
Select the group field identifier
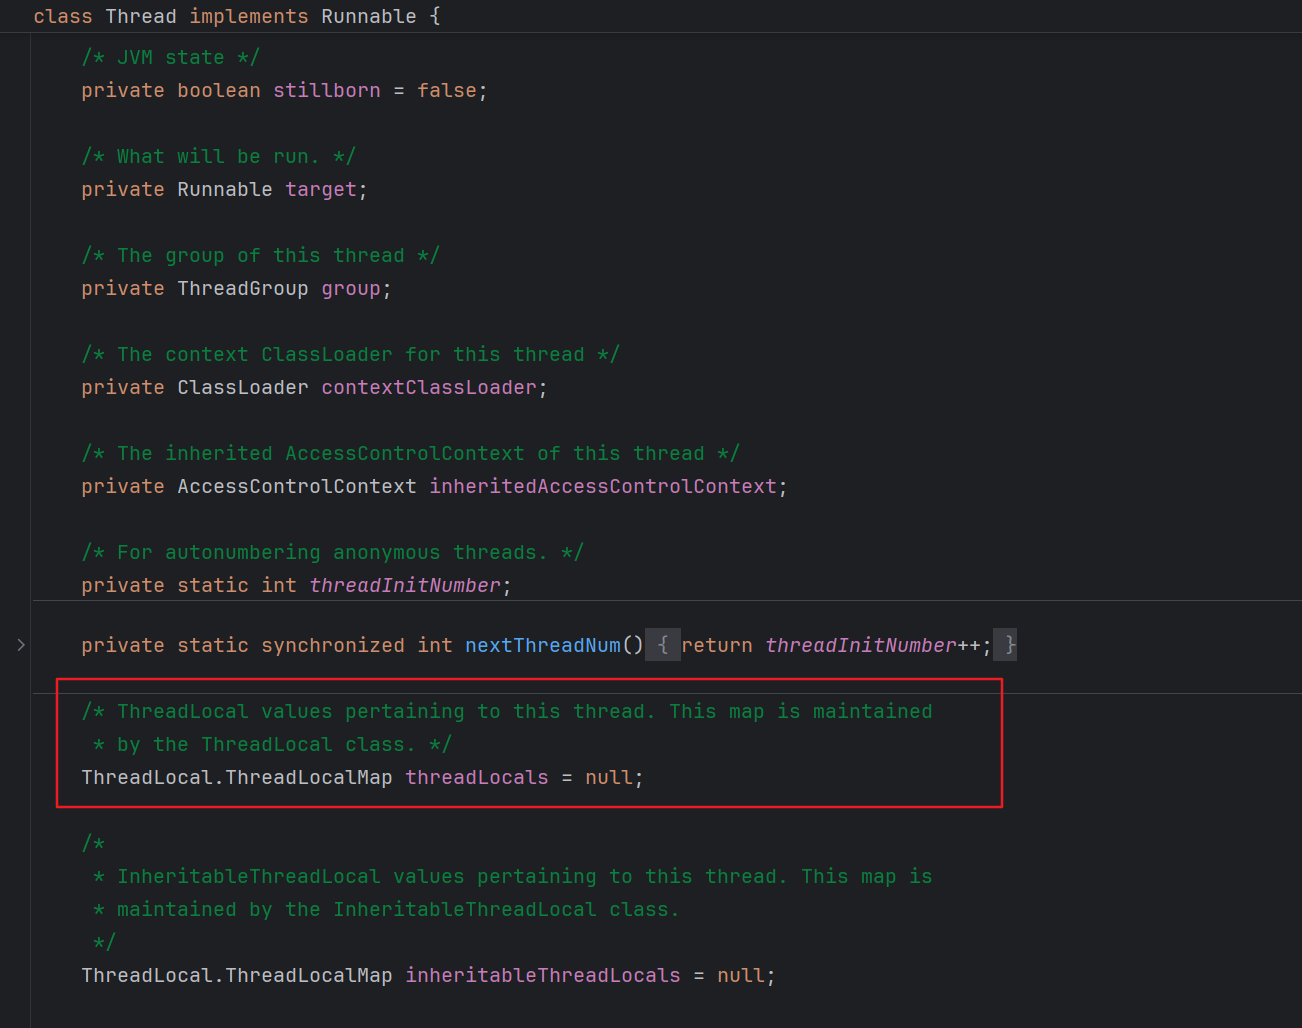point(350,288)
